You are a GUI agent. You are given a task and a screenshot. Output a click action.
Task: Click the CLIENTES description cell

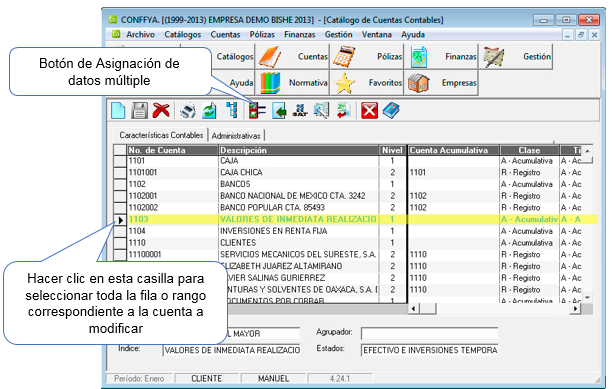299,243
